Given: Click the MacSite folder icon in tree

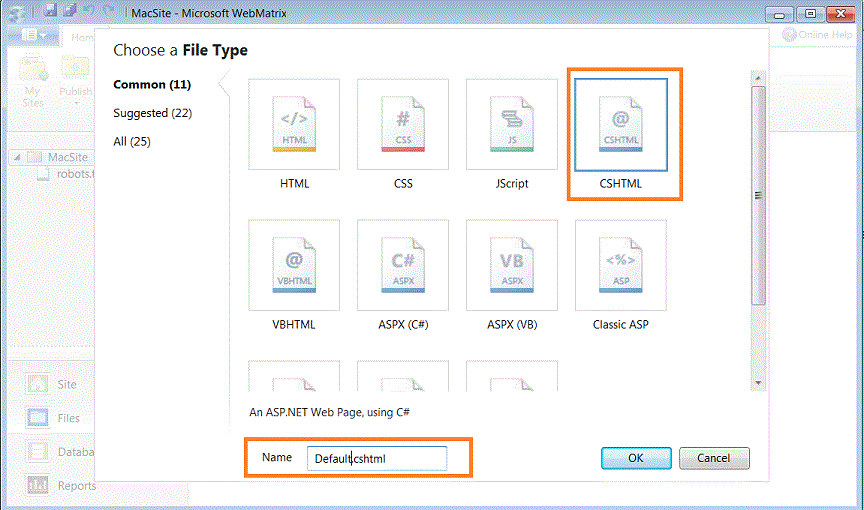Looking at the screenshot, I should pyautogui.click(x=35, y=158).
